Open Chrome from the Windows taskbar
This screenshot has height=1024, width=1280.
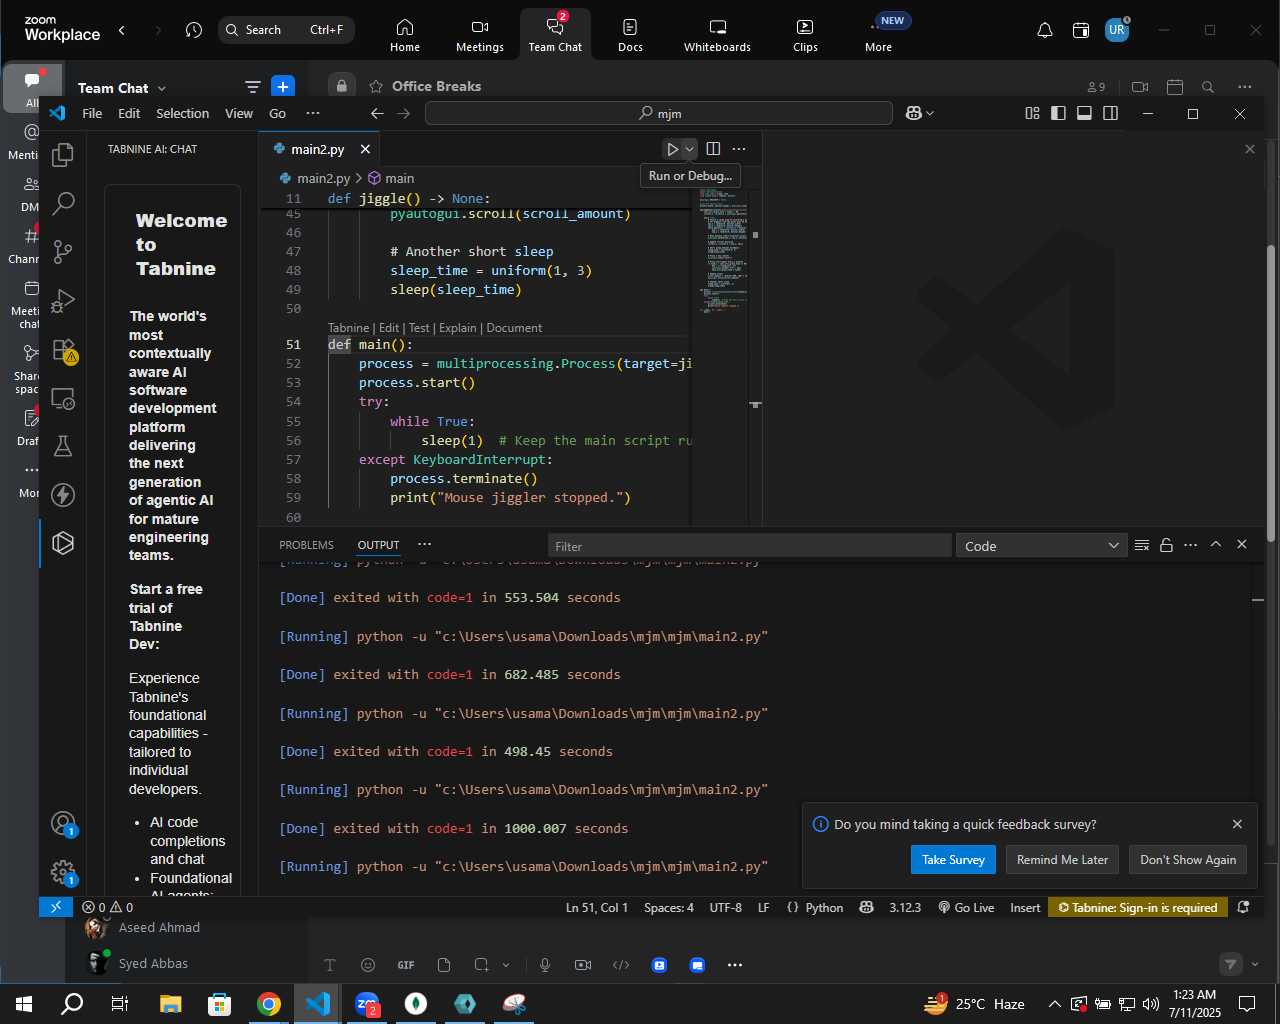269,1004
